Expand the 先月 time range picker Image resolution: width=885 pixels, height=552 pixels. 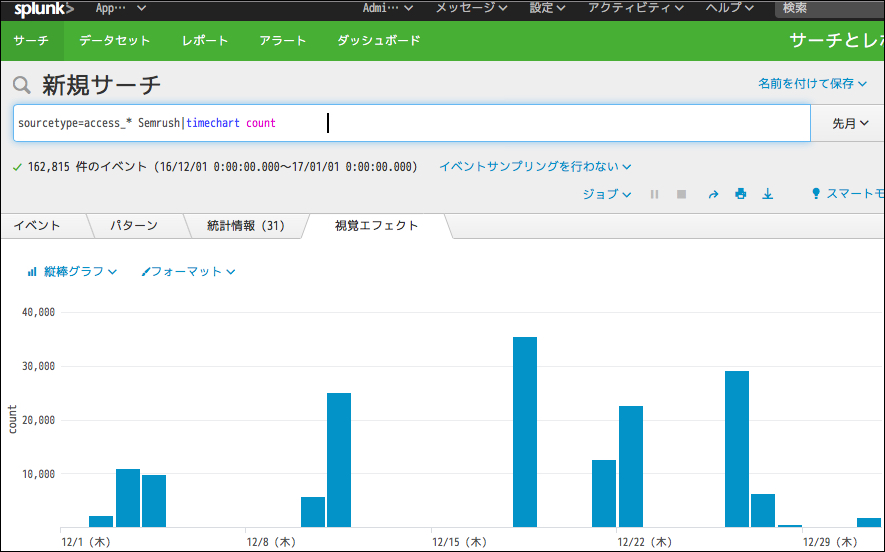tap(849, 123)
